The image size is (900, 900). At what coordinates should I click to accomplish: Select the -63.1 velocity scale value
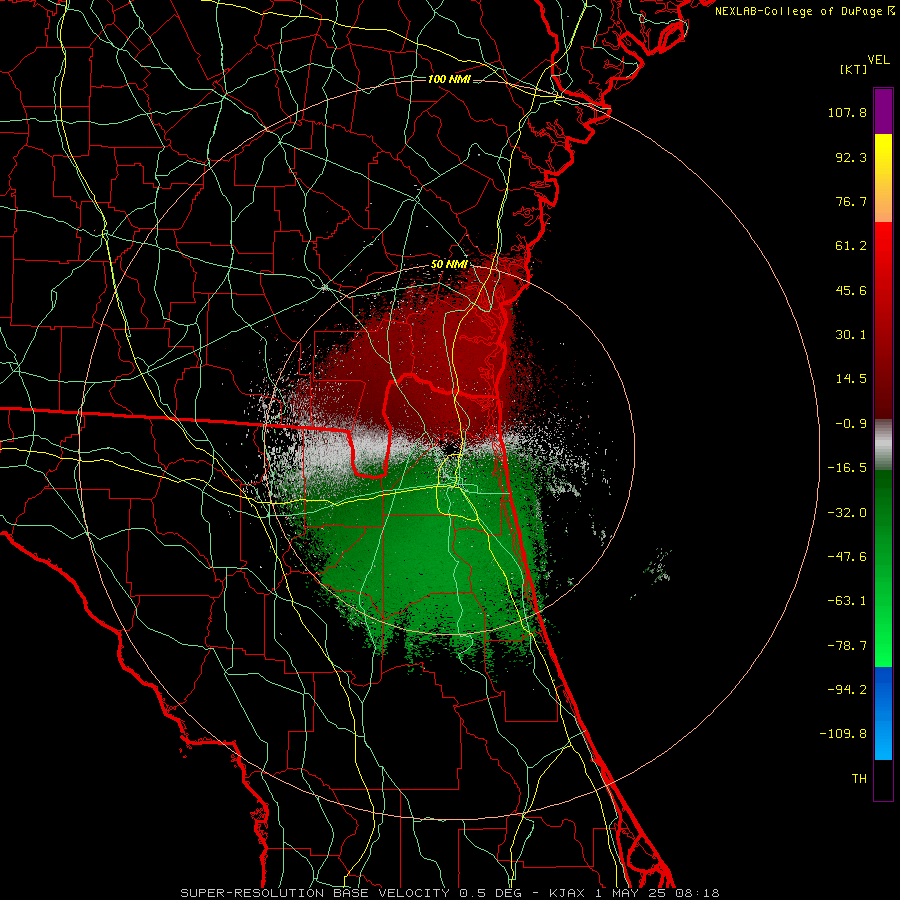coord(847,601)
